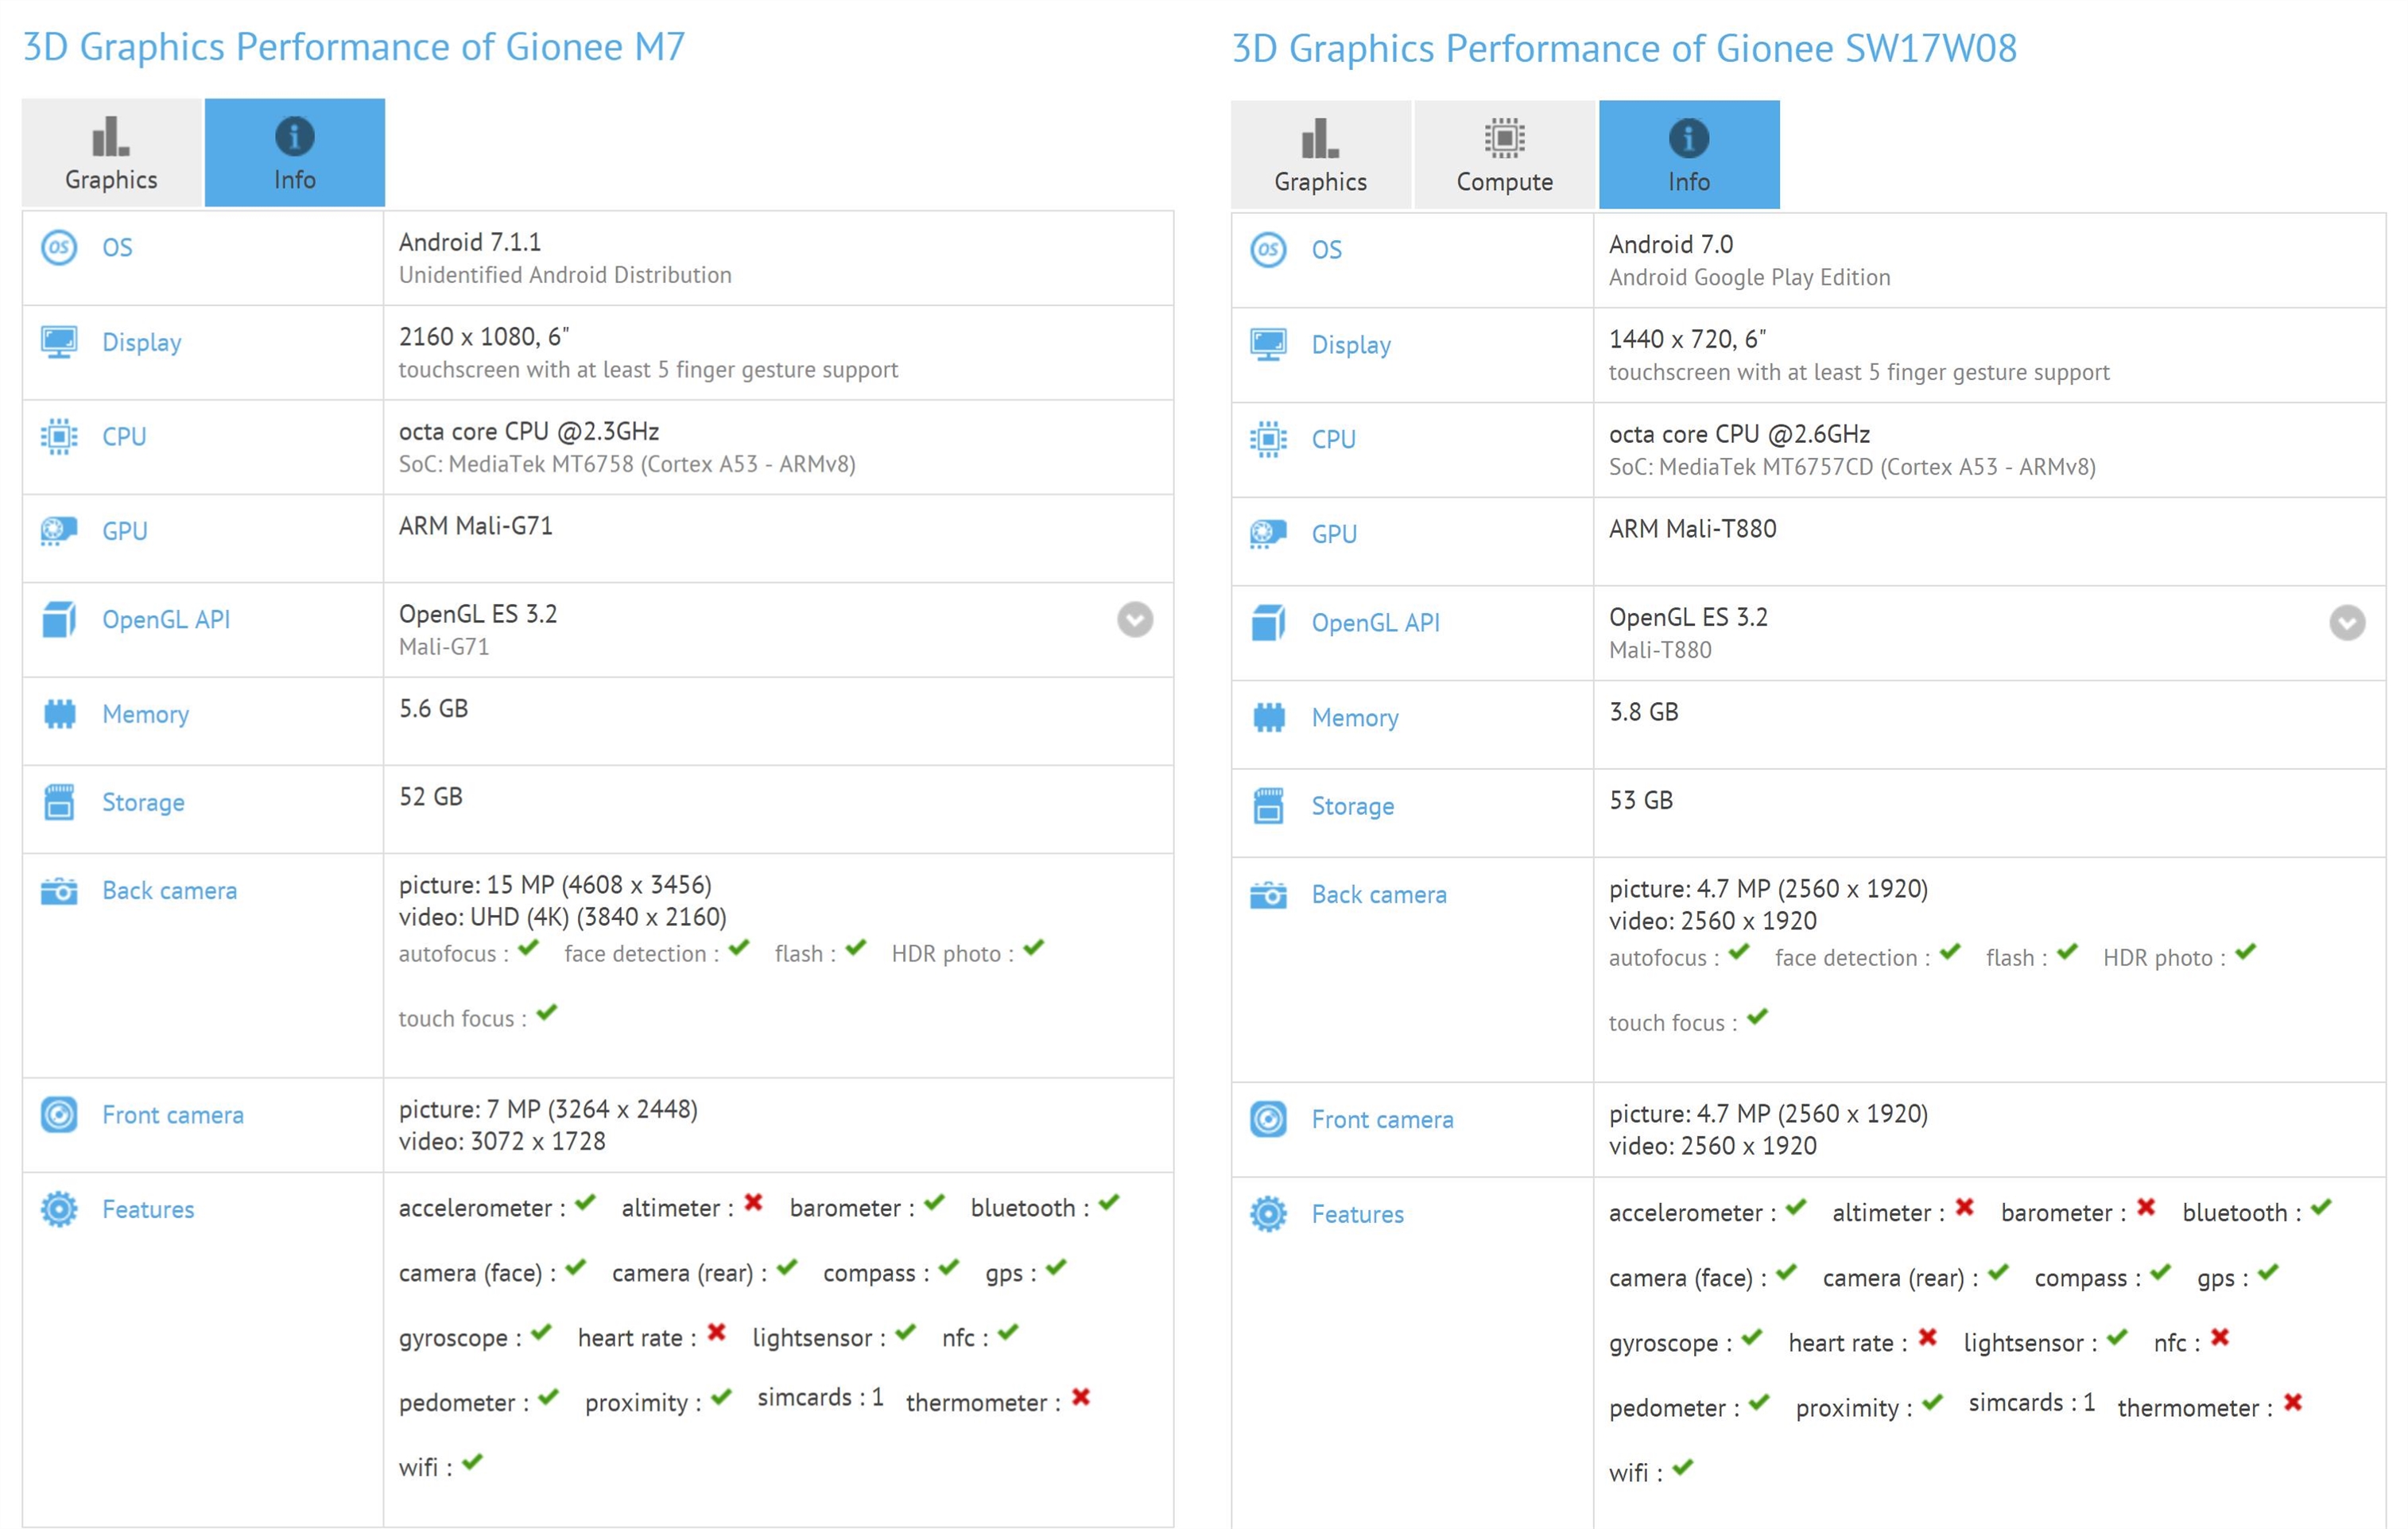Select the Info tab for Gionee SW17W08
The image size is (2408, 1529).
pyautogui.click(x=1689, y=154)
